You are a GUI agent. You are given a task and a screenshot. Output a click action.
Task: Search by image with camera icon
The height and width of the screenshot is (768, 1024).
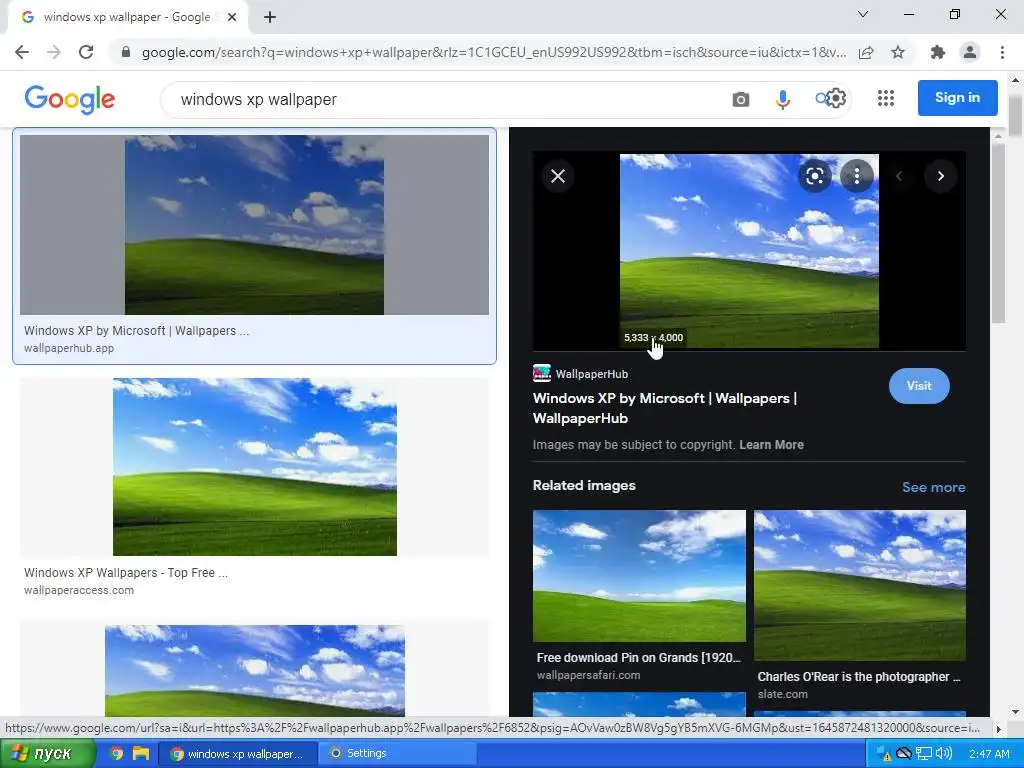(x=741, y=99)
